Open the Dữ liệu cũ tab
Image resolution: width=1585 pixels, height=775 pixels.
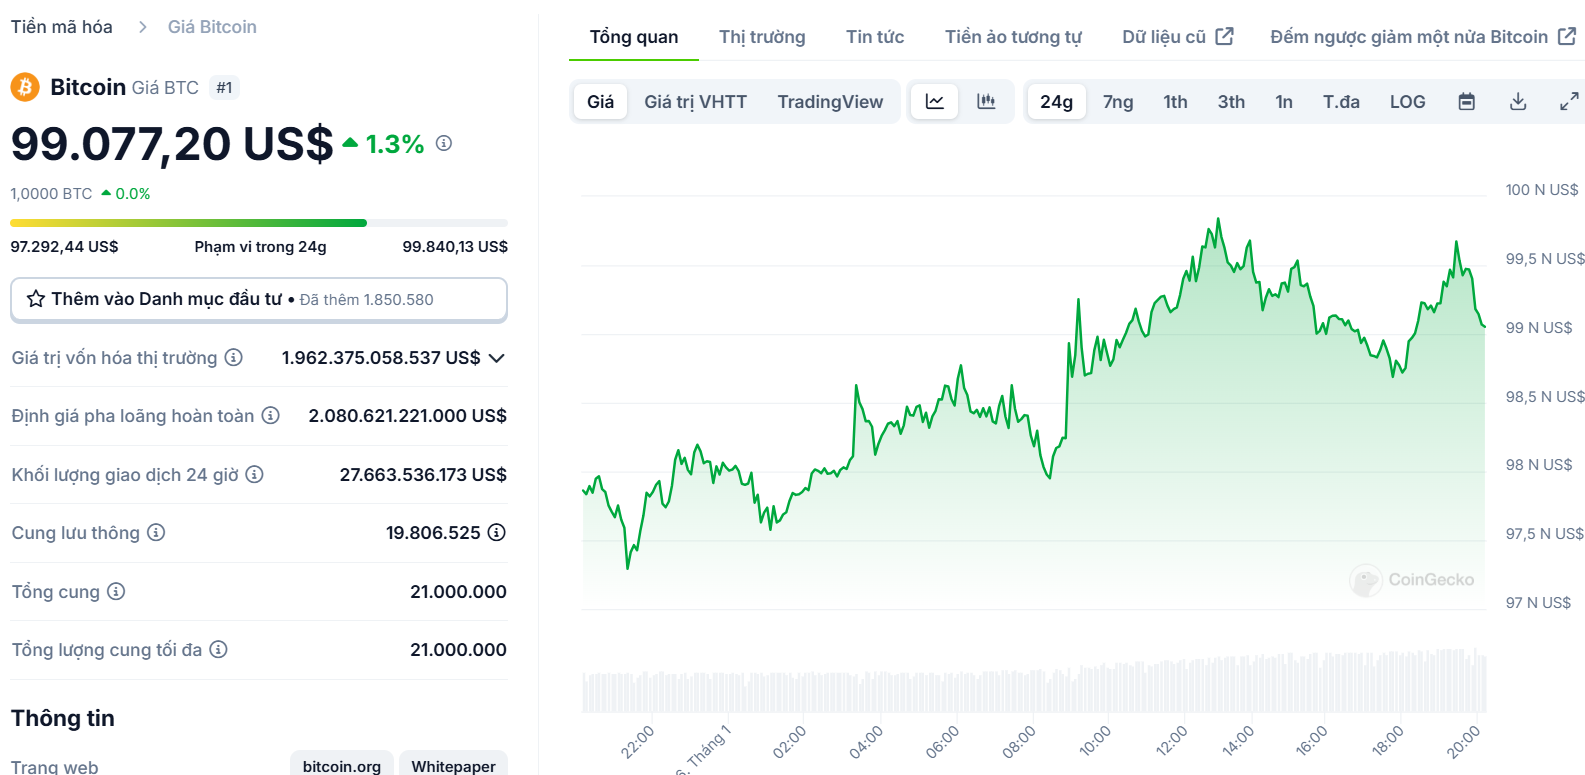[1177, 37]
